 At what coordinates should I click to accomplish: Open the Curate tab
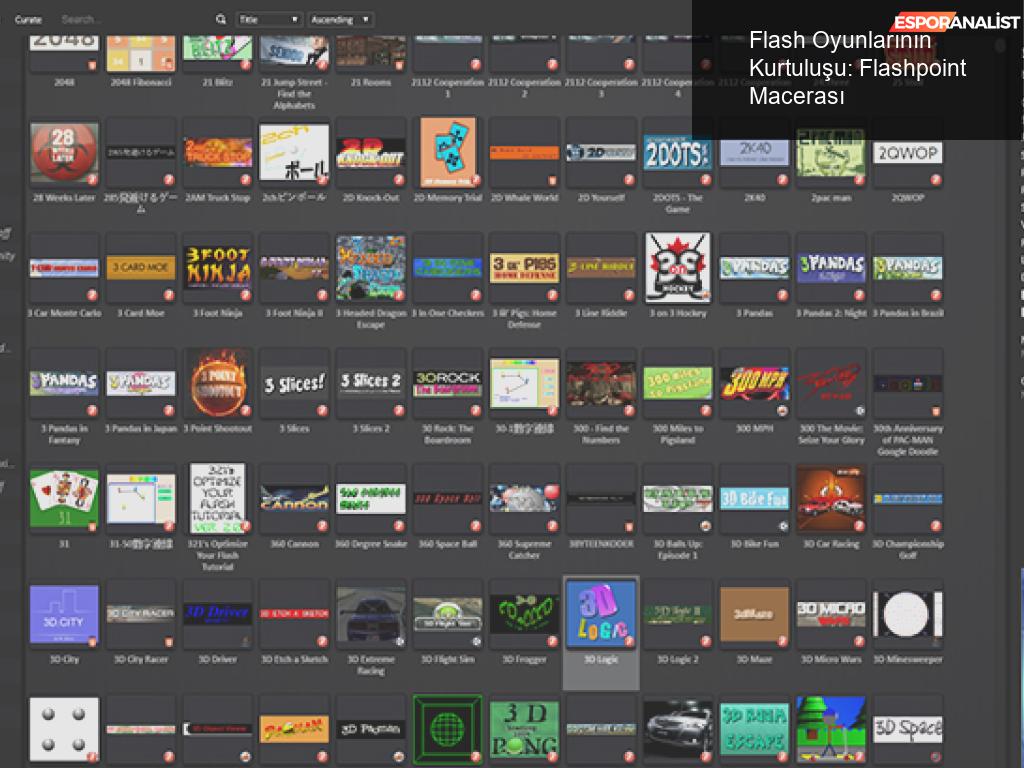click(28, 20)
